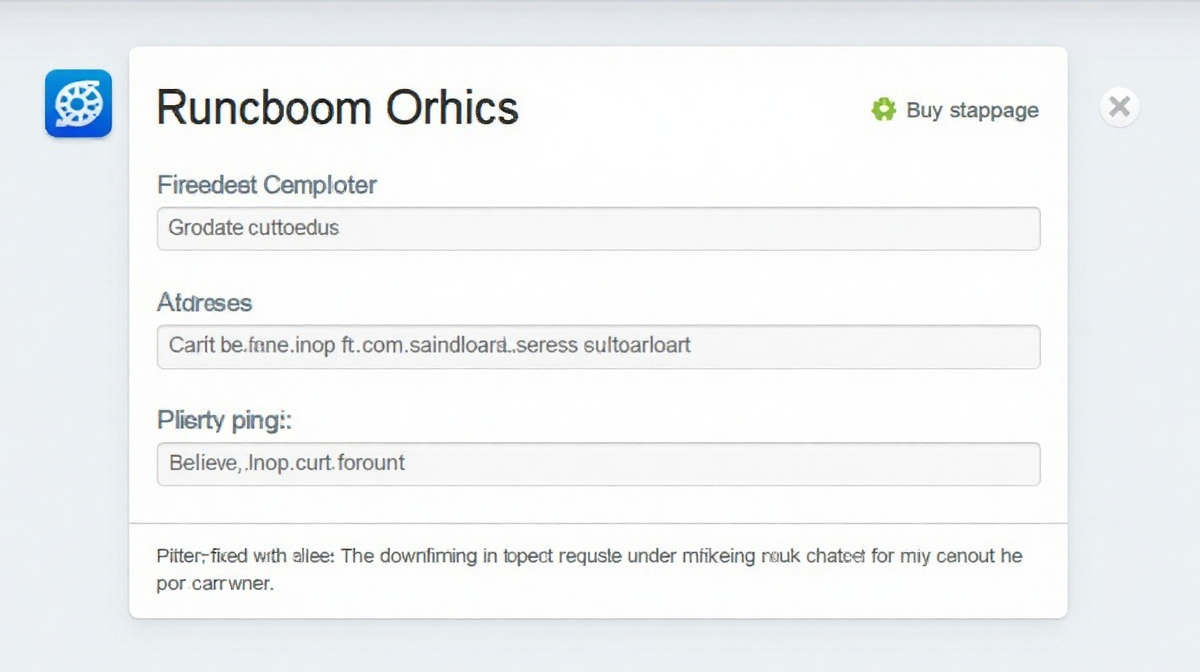Click the footer's last line "por carrwner."
Image resolution: width=1200 pixels, height=672 pixels.
[214, 583]
